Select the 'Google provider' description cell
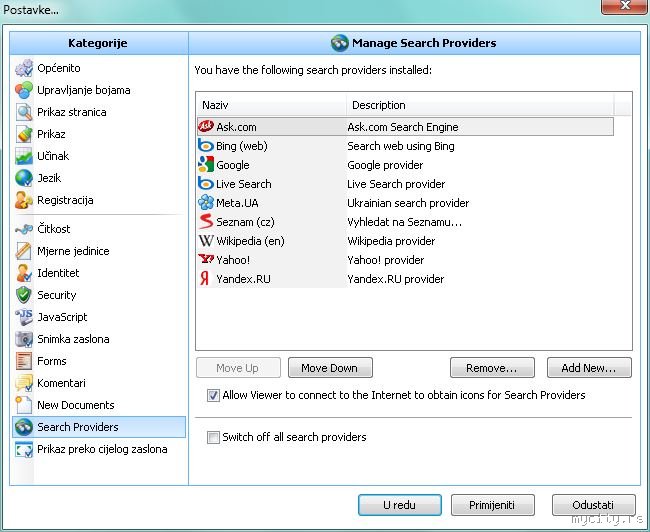Viewport: 650px width, 532px height. [385, 165]
